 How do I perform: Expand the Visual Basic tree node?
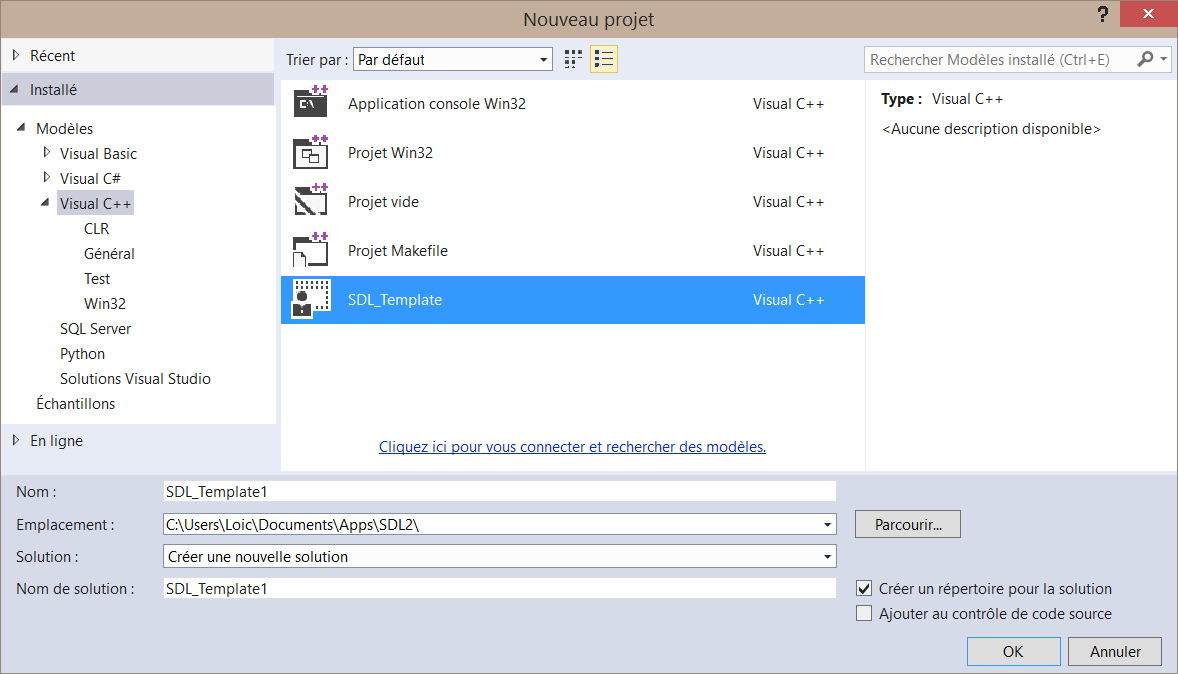point(47,153)
